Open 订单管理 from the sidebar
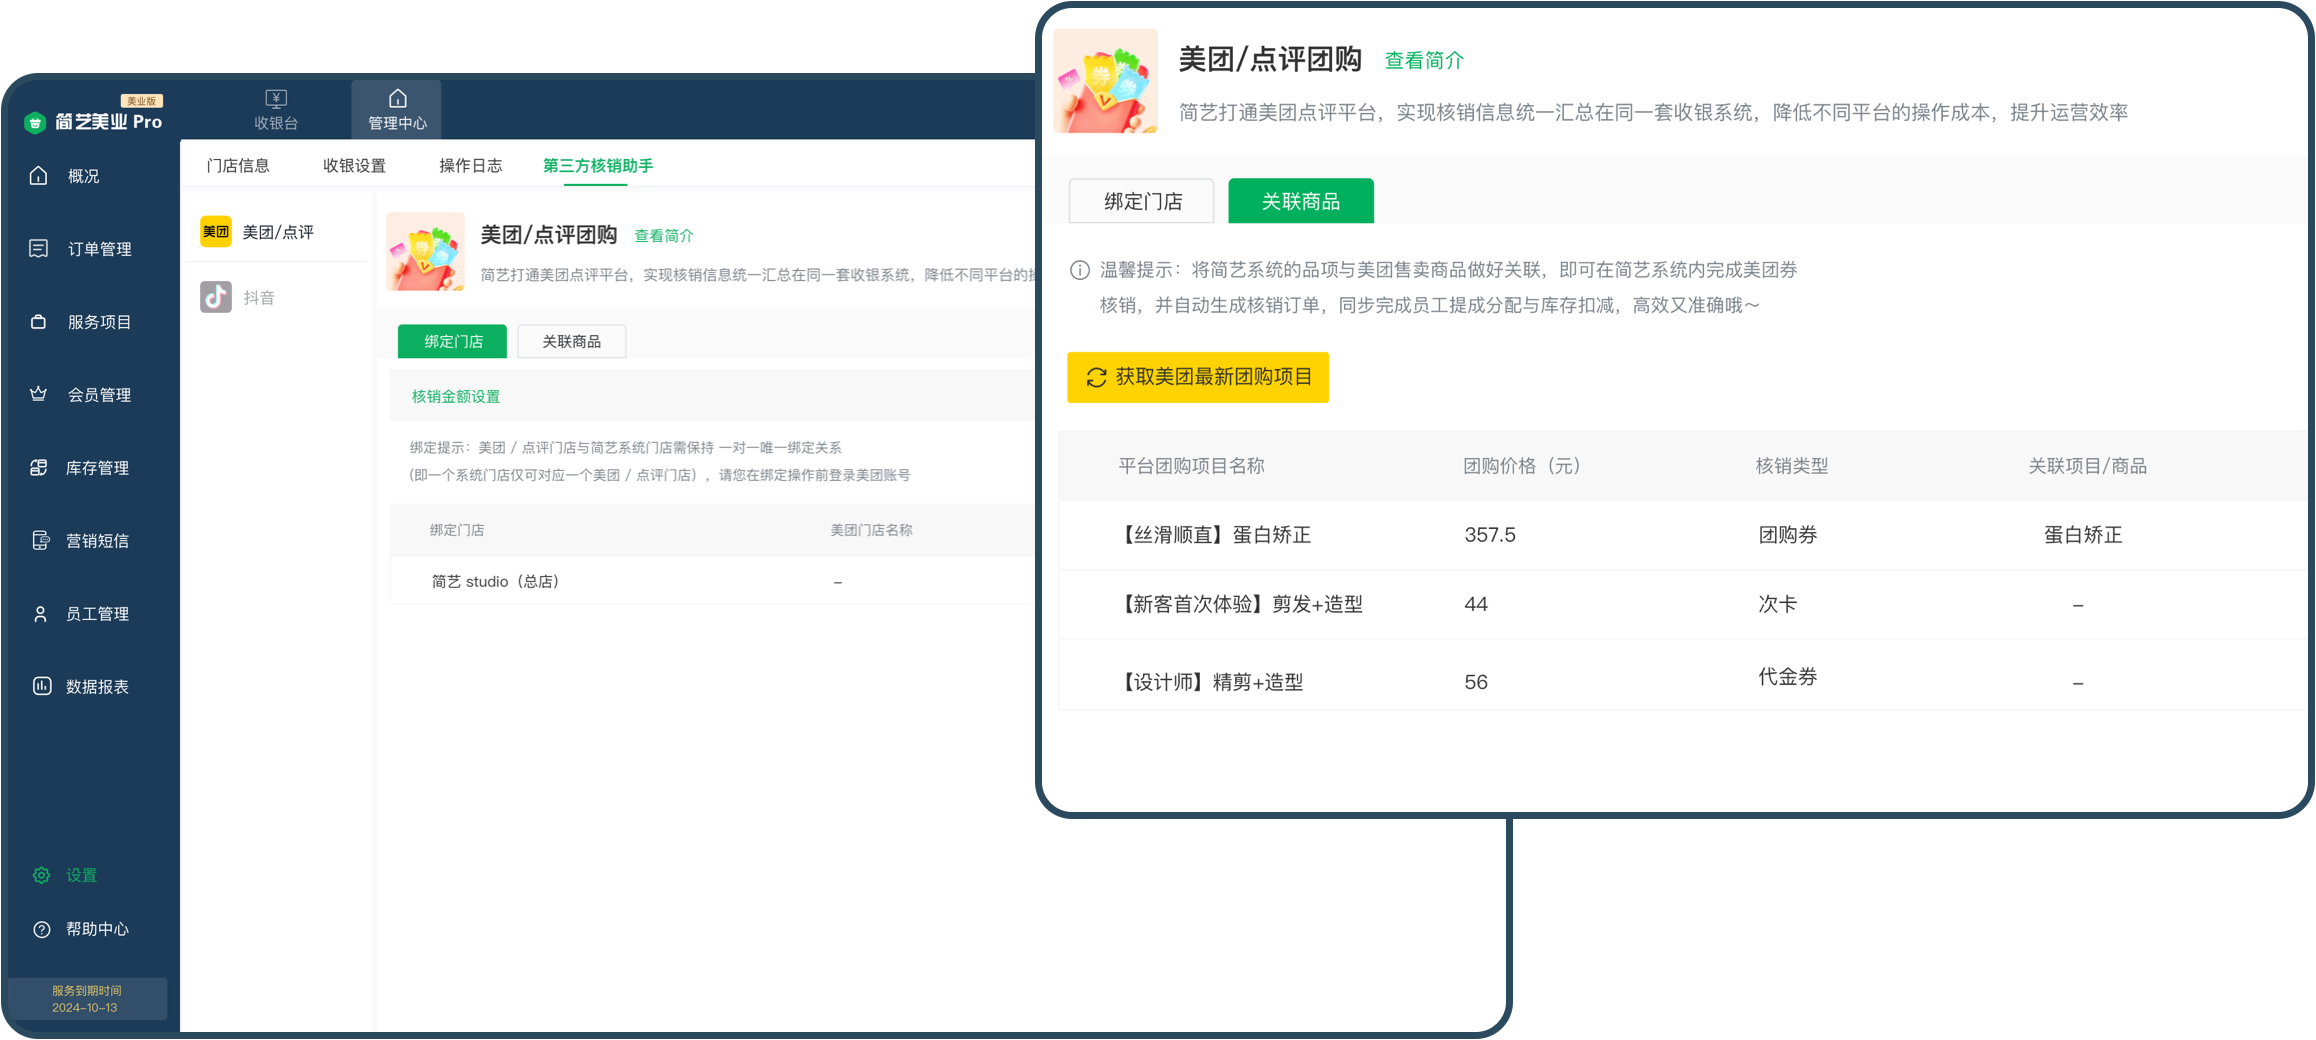 [100, 249]
